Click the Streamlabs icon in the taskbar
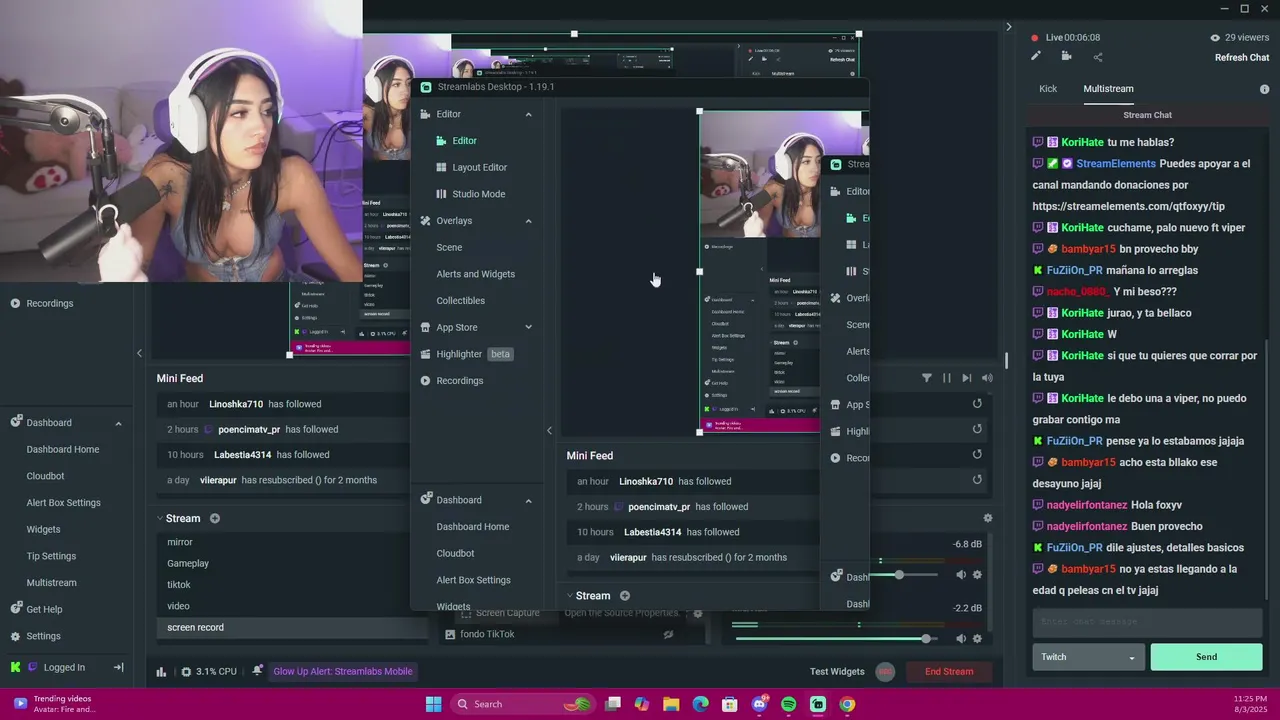The height and width of the screenshot is (720, 1280). pos(818,704)
